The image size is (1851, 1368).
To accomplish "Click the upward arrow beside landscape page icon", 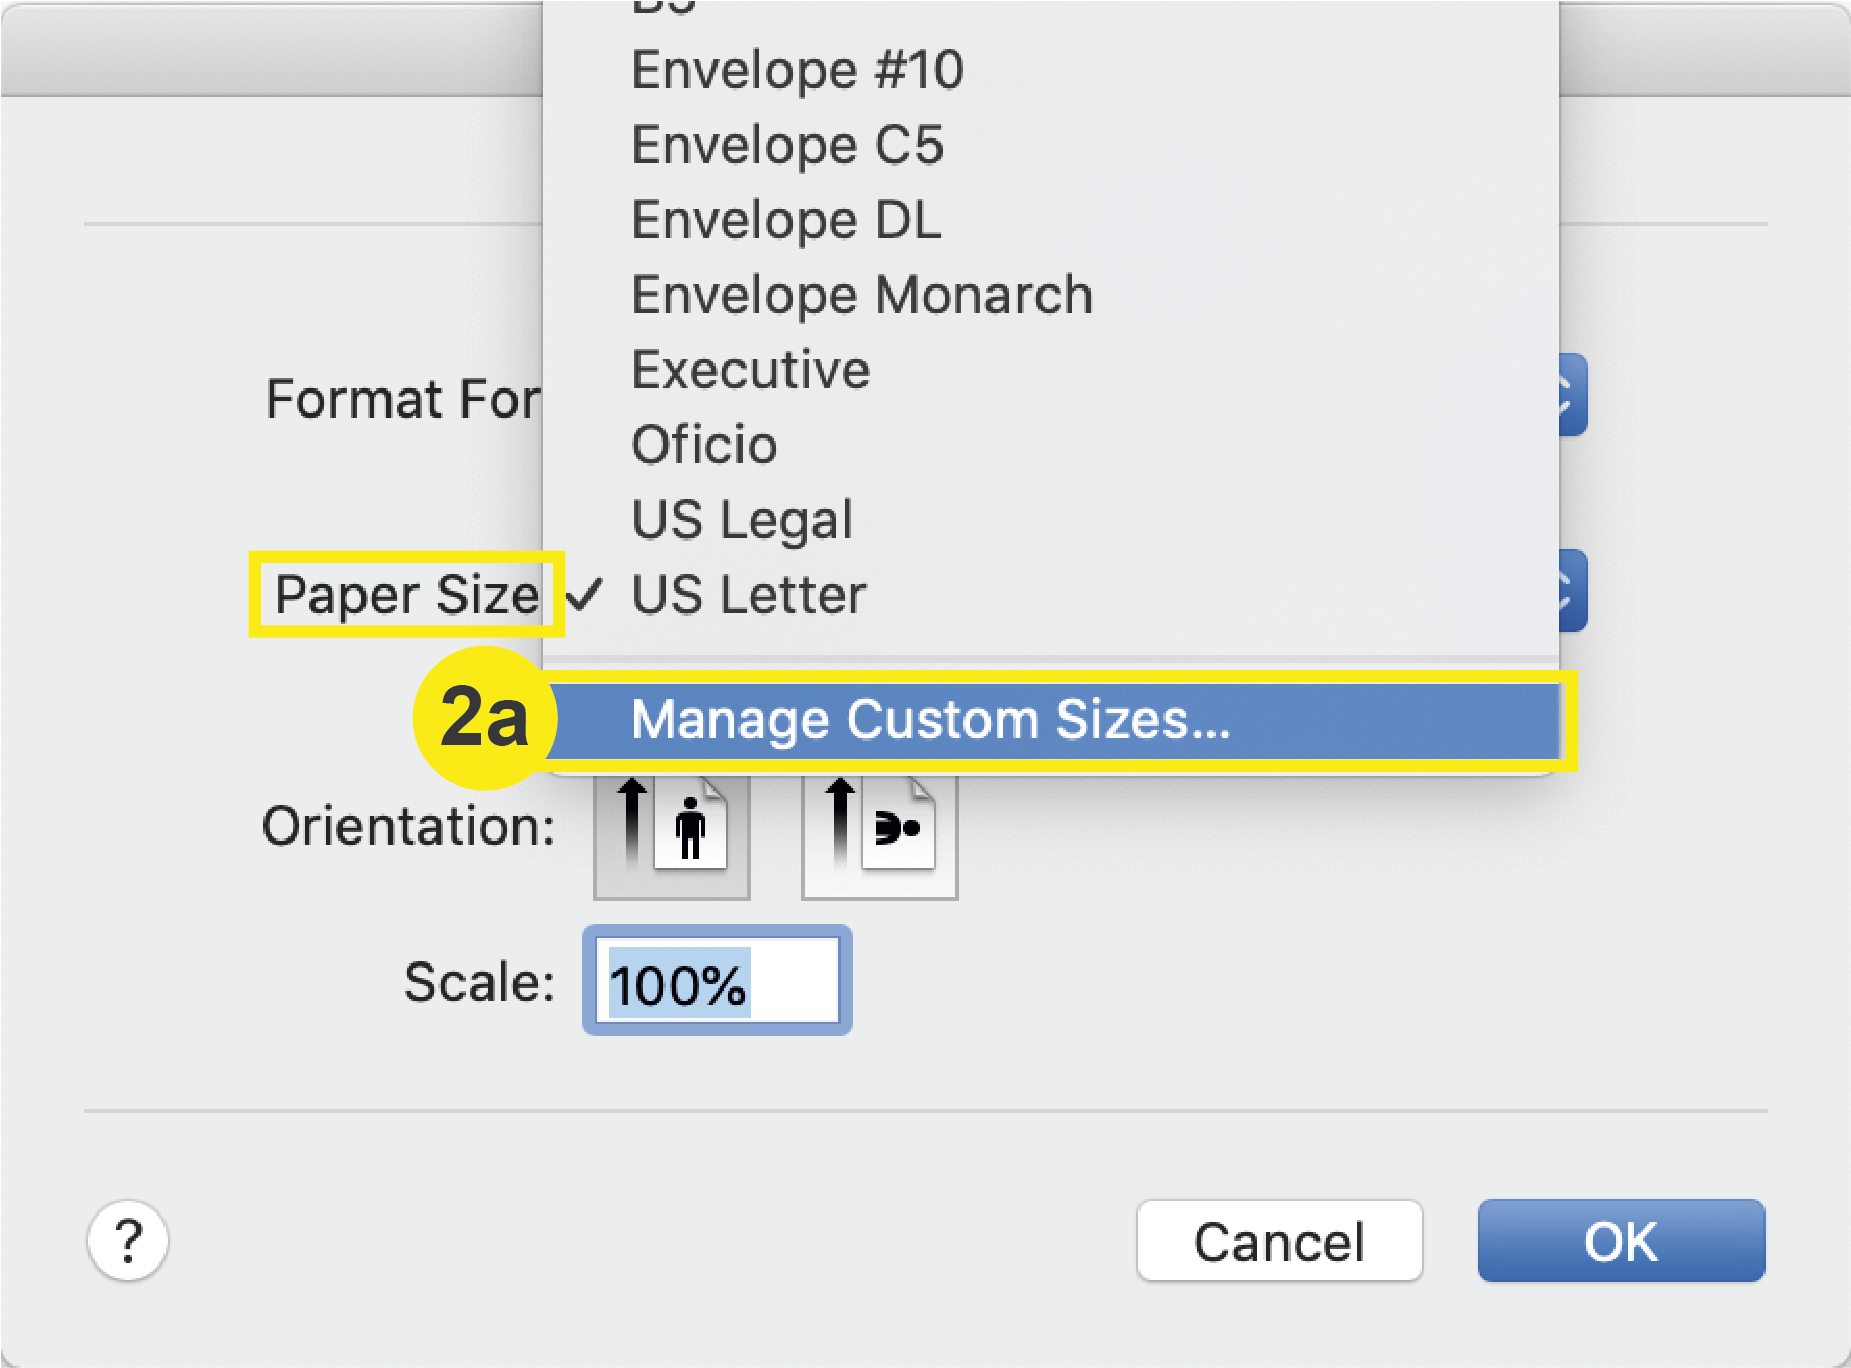I will click(838, 820).
